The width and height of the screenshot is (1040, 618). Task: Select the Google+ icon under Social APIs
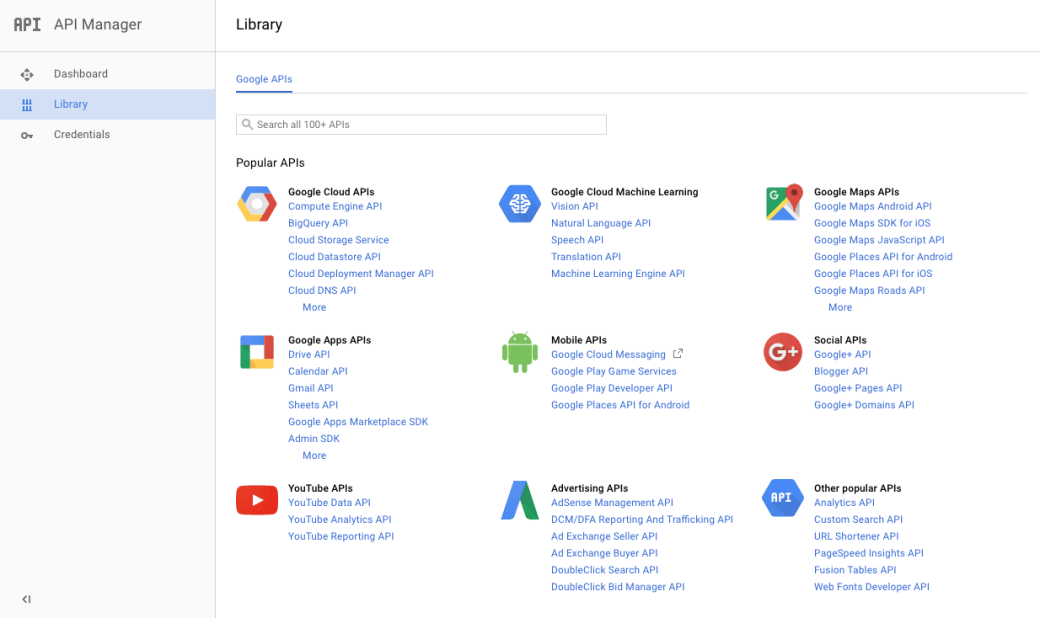[782, 351]
